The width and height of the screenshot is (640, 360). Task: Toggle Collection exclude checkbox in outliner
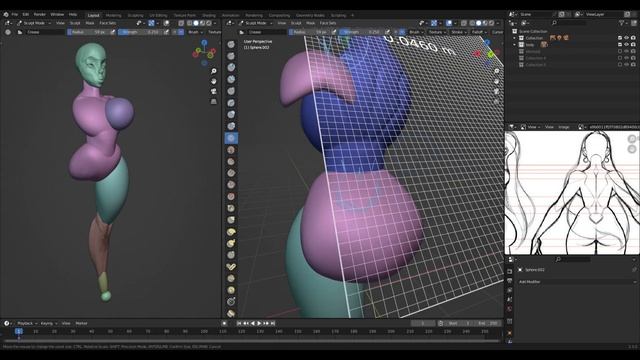tap(620, 38)
